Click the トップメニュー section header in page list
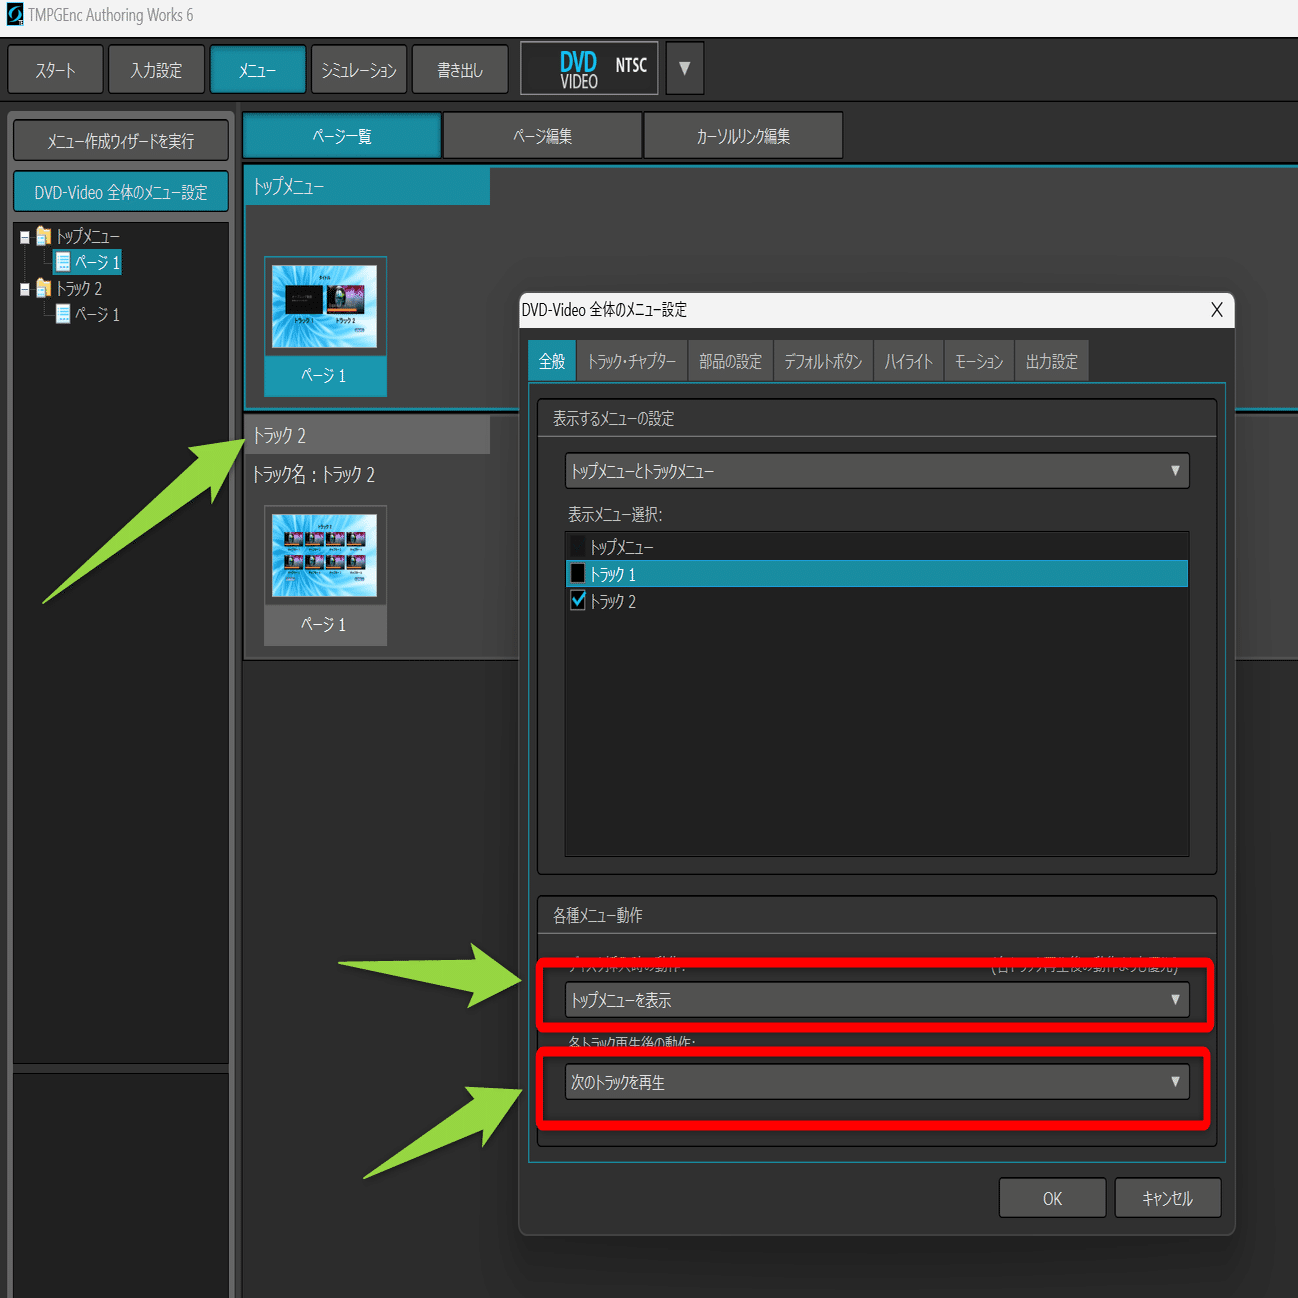This screenshot has width=1298, height=1298. coord(367,186)
